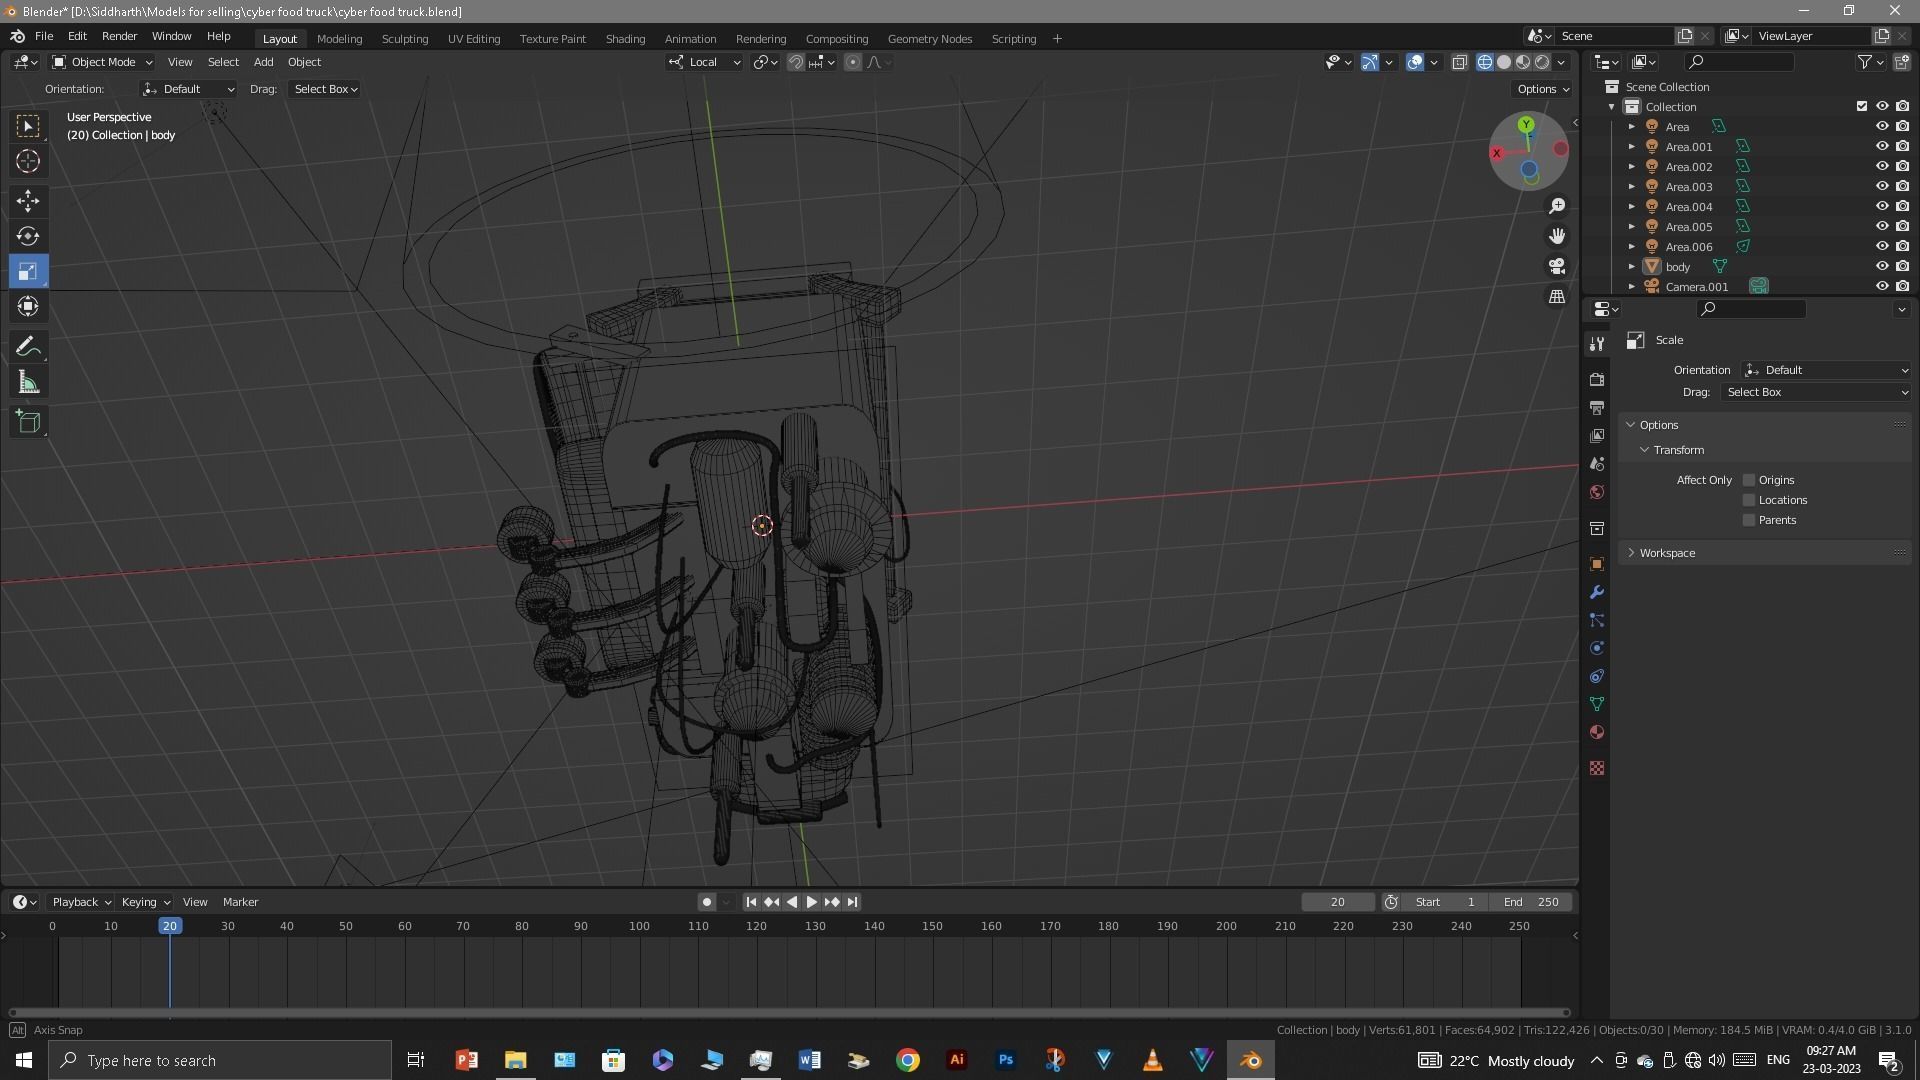Screen dimensions: 1920x1080
Task: Click the pan view hand icon
Action: coord(1557,236)
